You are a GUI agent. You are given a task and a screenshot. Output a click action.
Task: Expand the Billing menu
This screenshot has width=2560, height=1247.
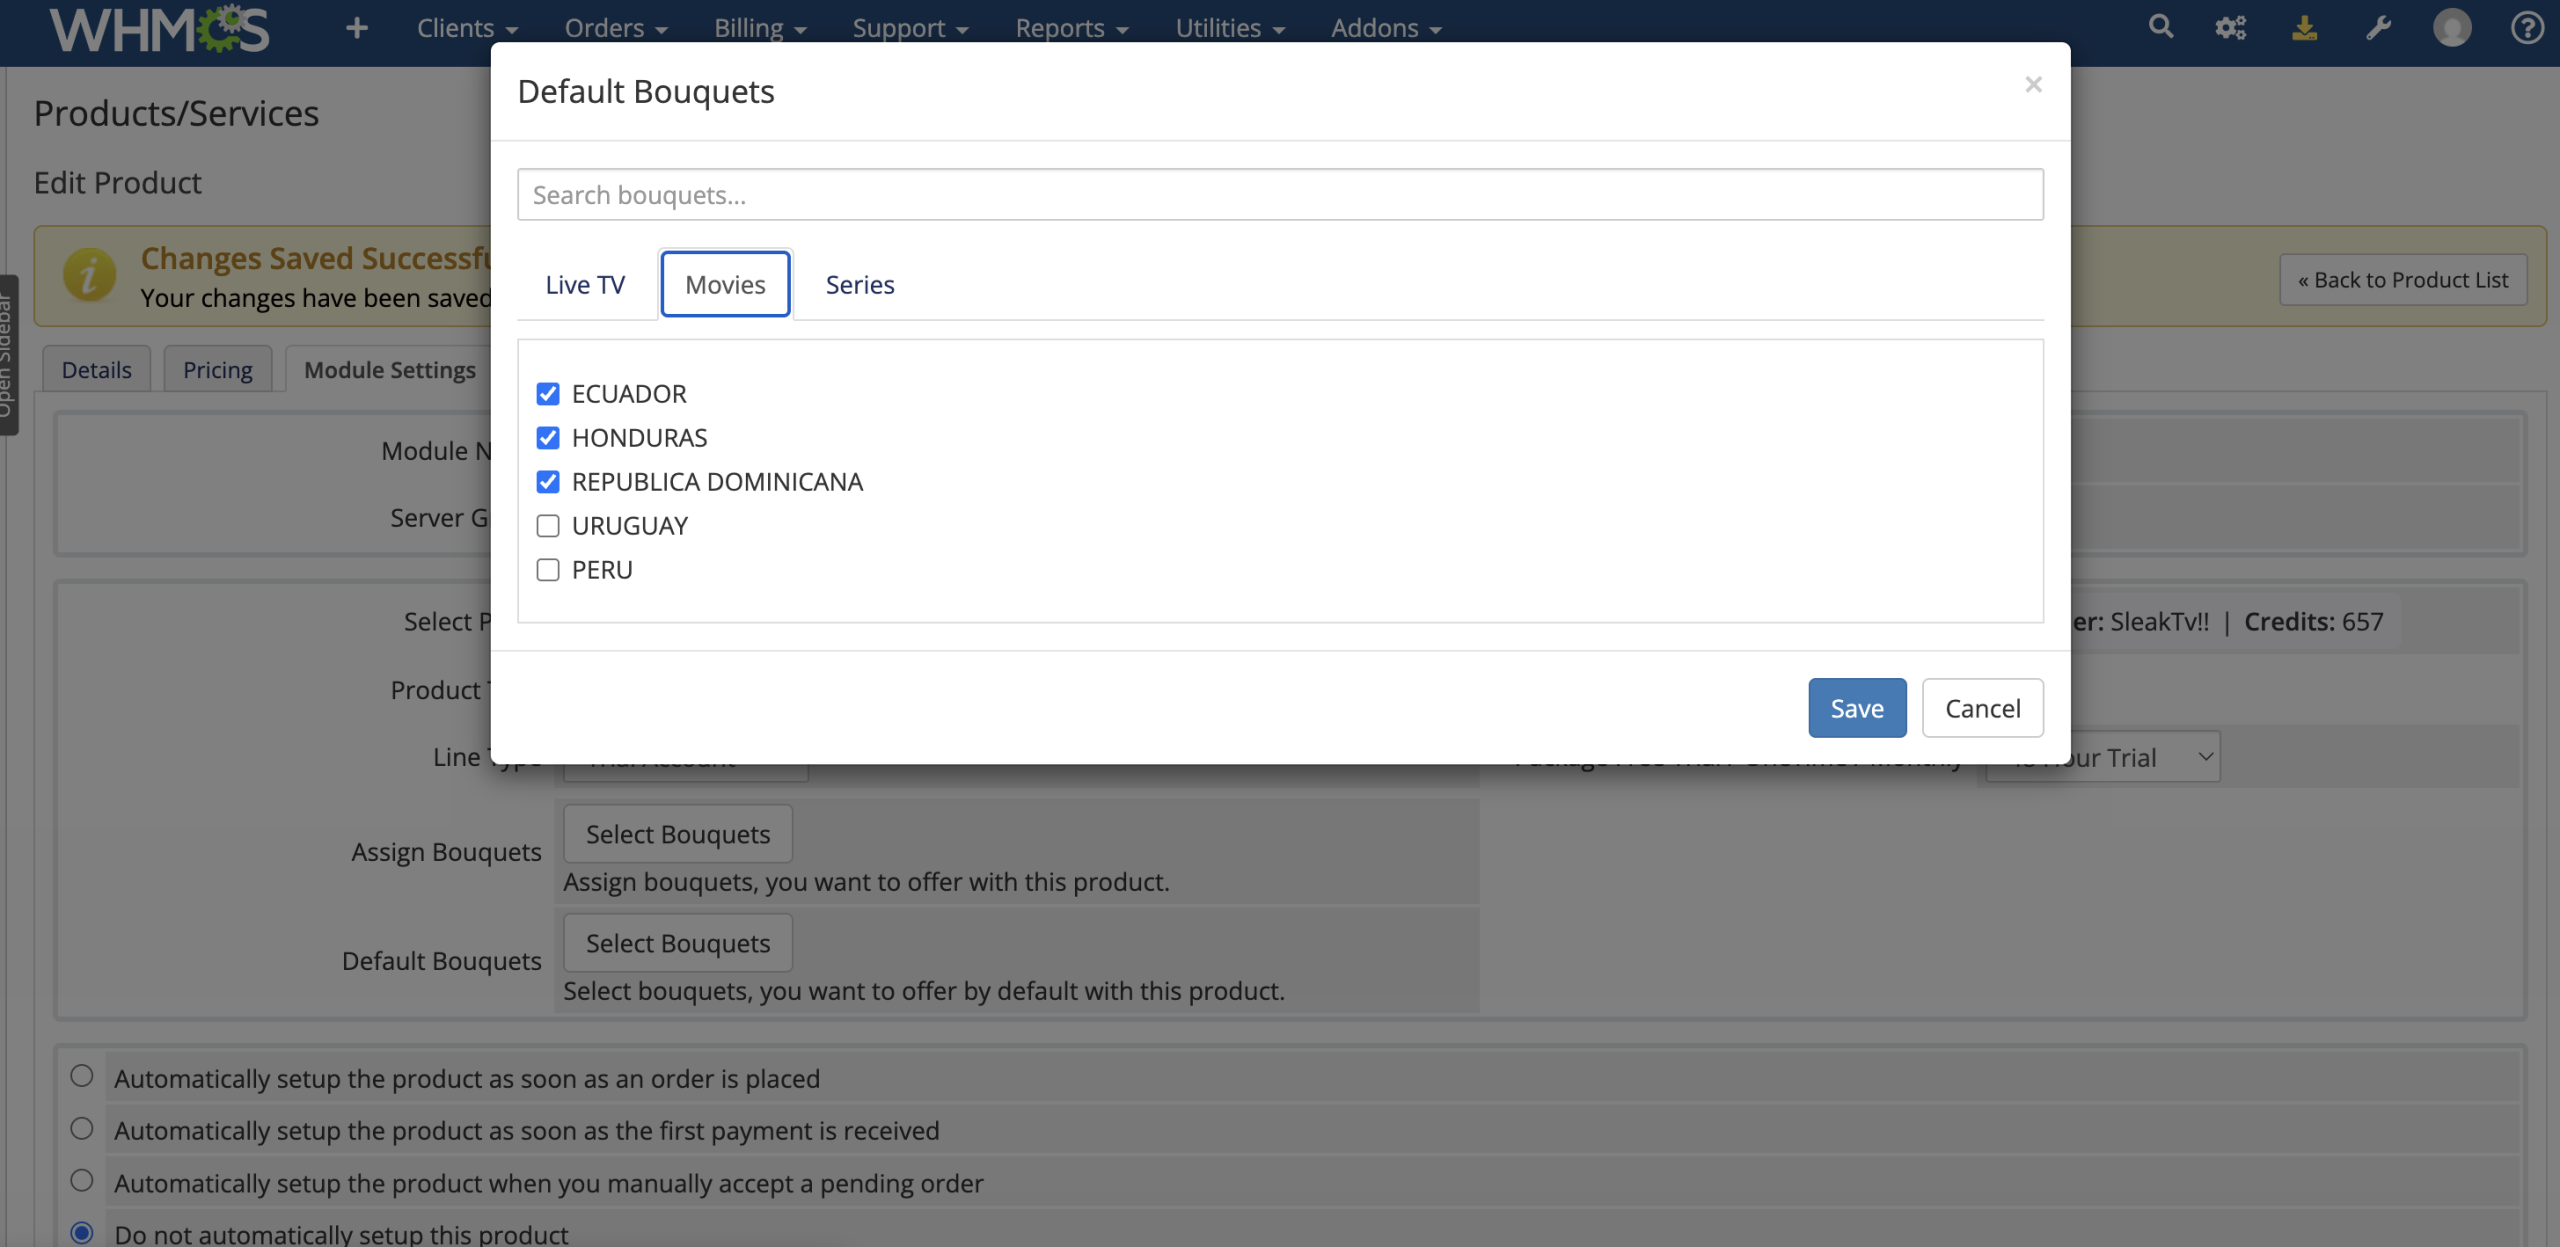[x=760, y=28]
